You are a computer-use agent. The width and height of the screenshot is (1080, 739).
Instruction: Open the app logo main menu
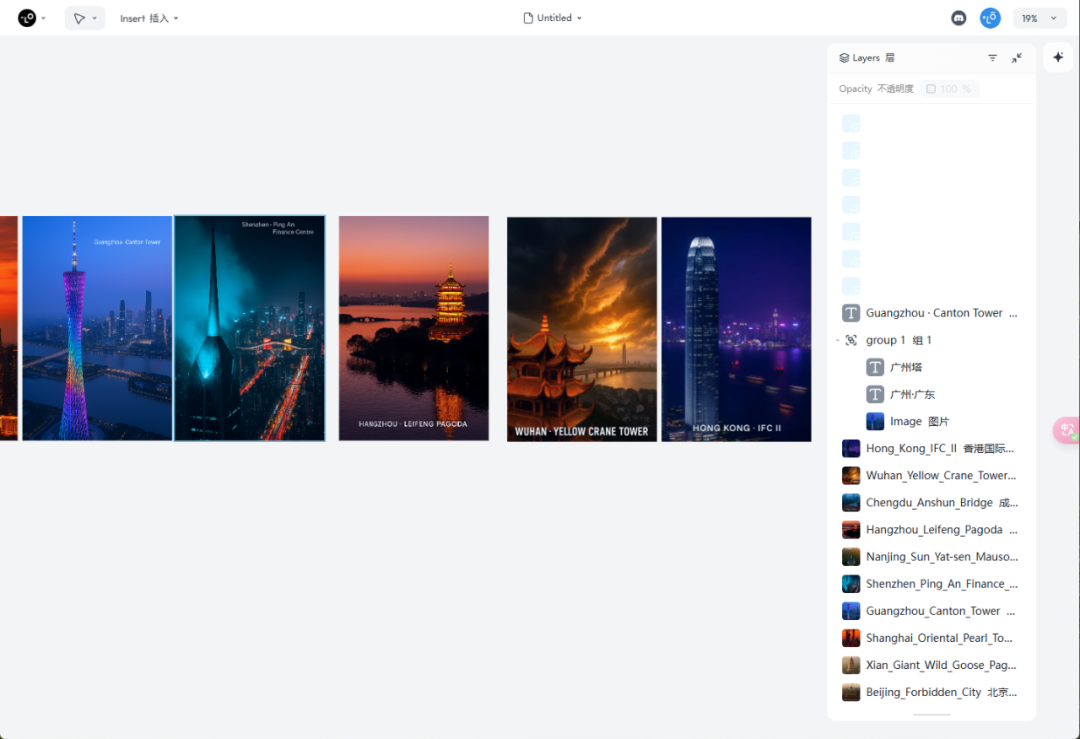click(27, 18)
